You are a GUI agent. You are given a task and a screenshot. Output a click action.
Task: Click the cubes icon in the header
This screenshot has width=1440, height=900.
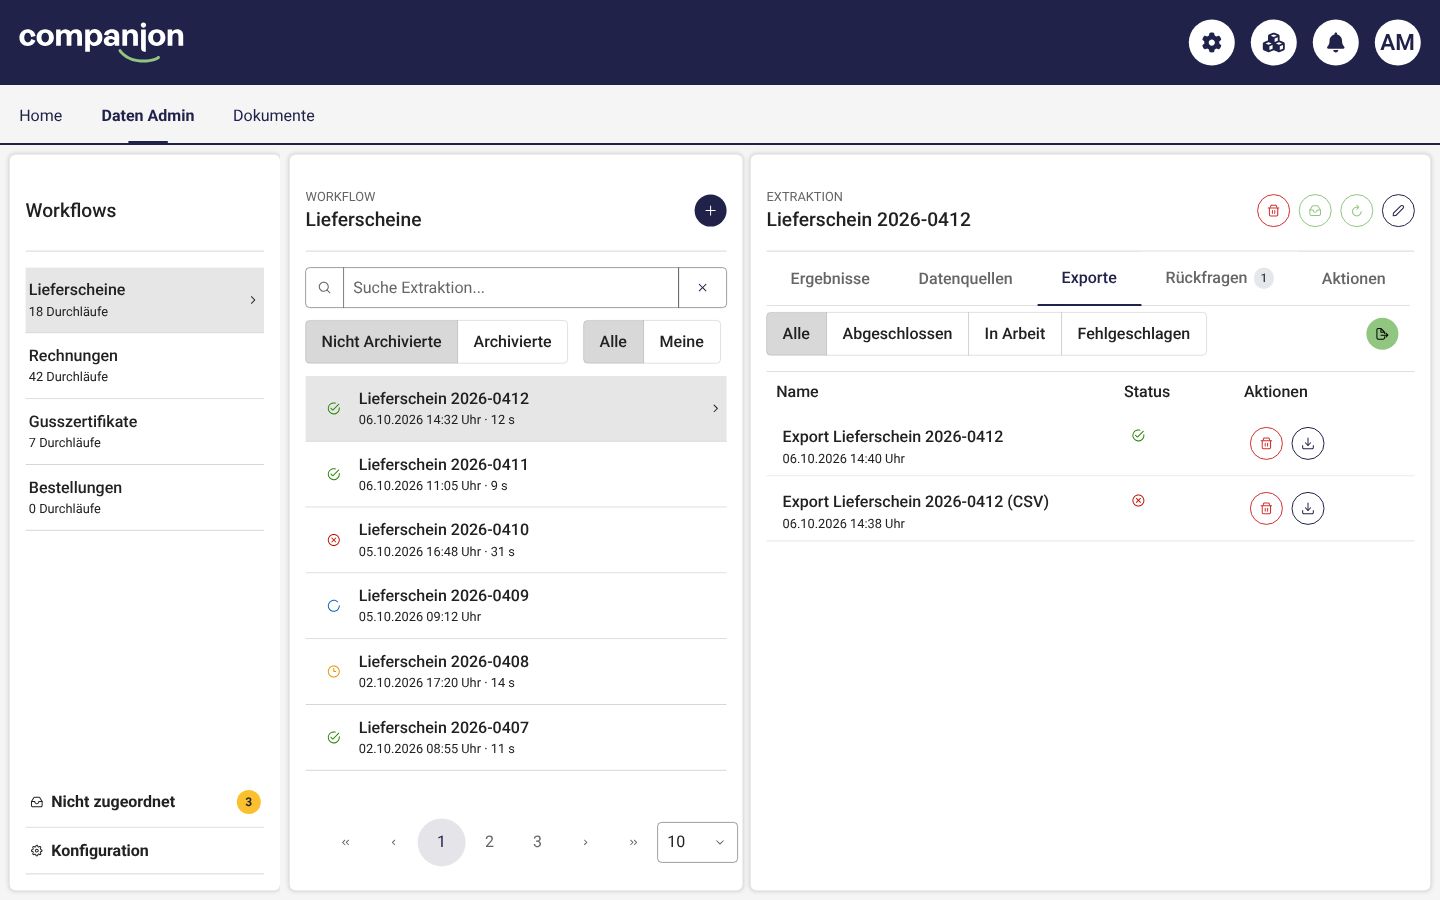pyautogui.click(x=1273, y=42)
